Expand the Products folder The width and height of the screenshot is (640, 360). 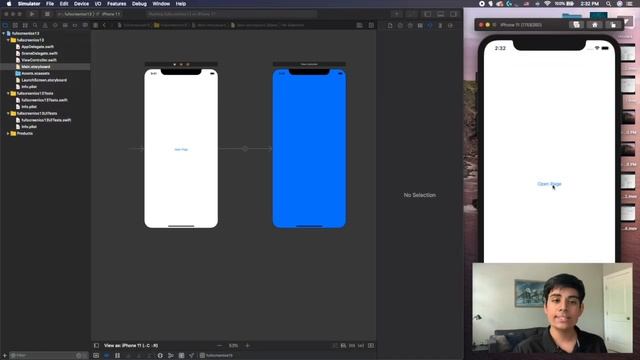(8, 133)
